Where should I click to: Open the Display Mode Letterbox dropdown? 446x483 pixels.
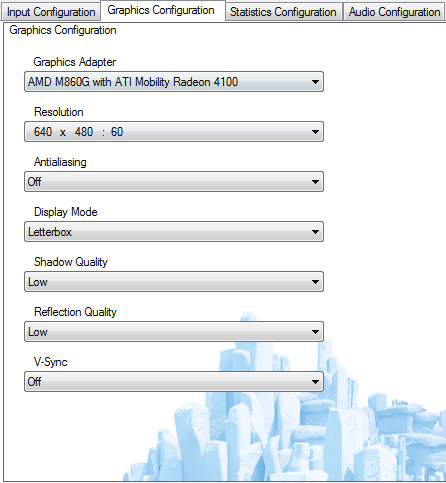point(174,232)
